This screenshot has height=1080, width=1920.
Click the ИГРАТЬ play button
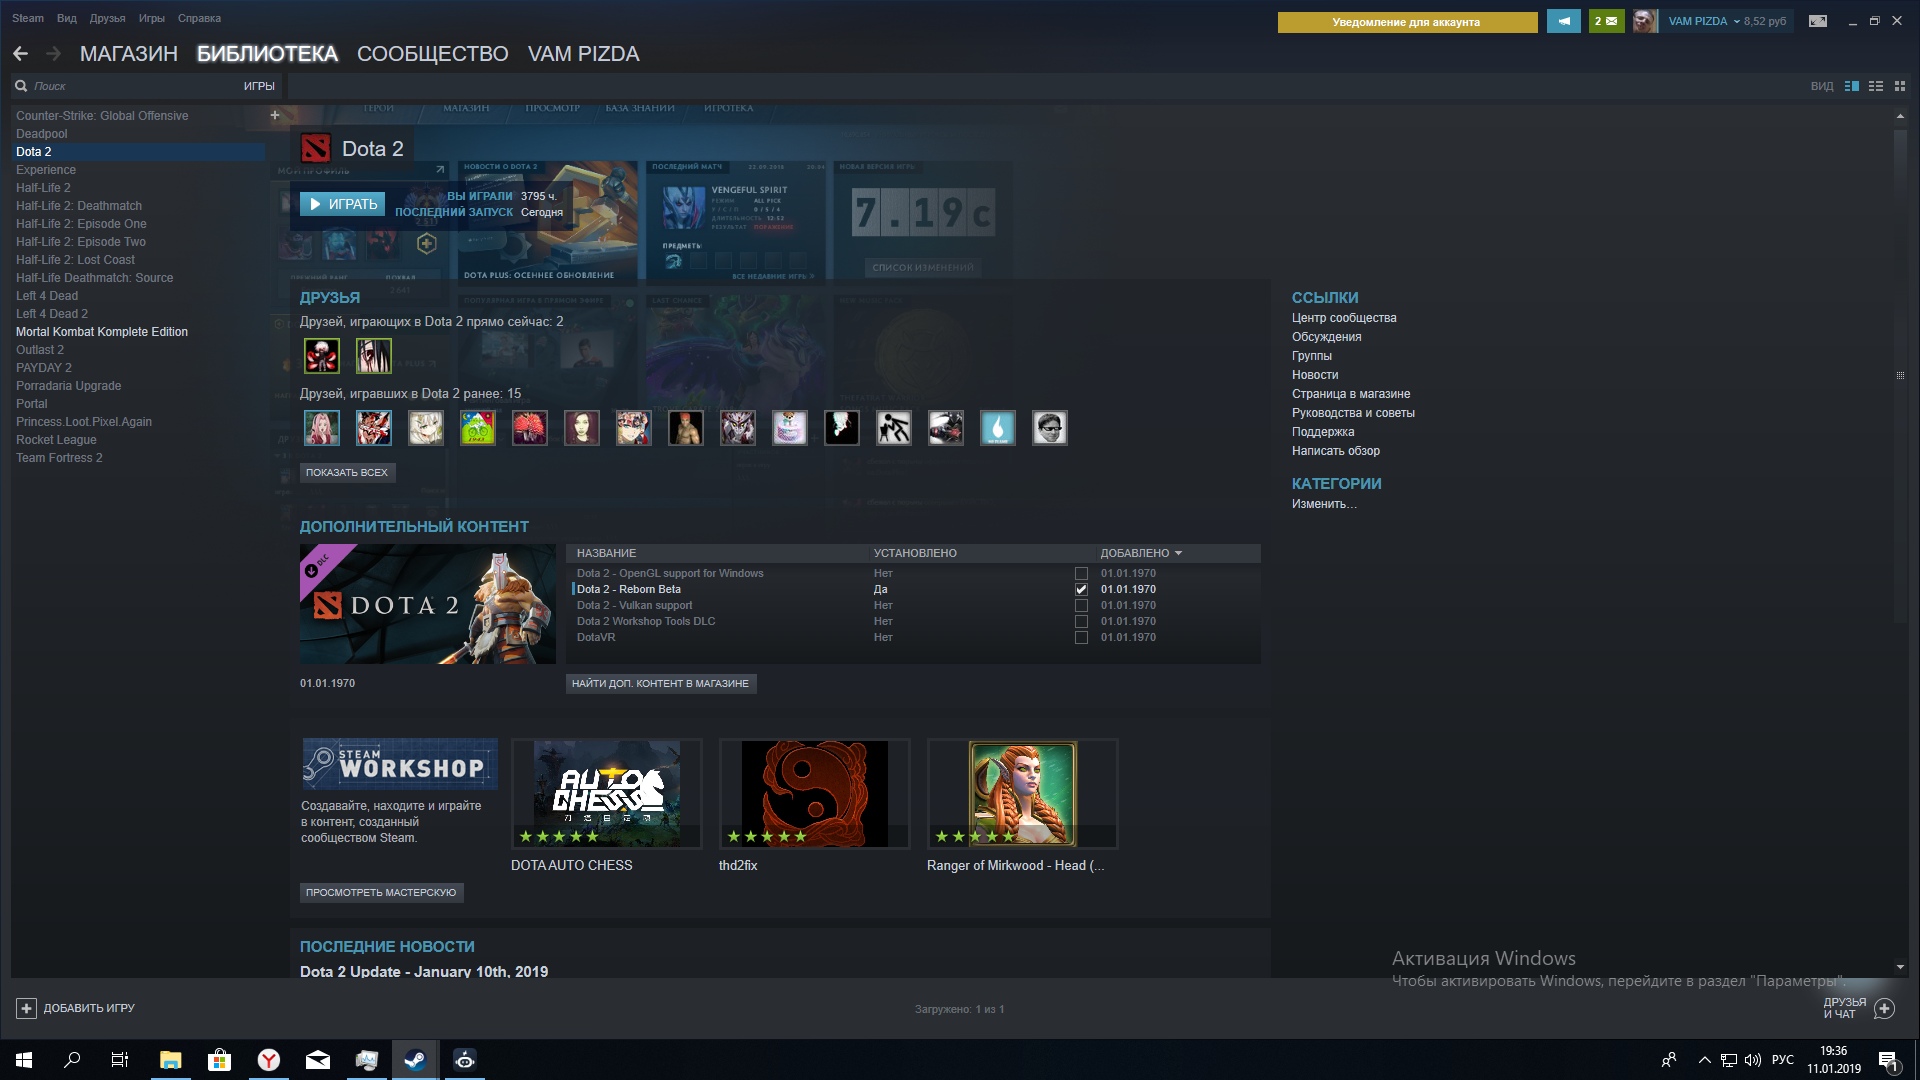342,204
